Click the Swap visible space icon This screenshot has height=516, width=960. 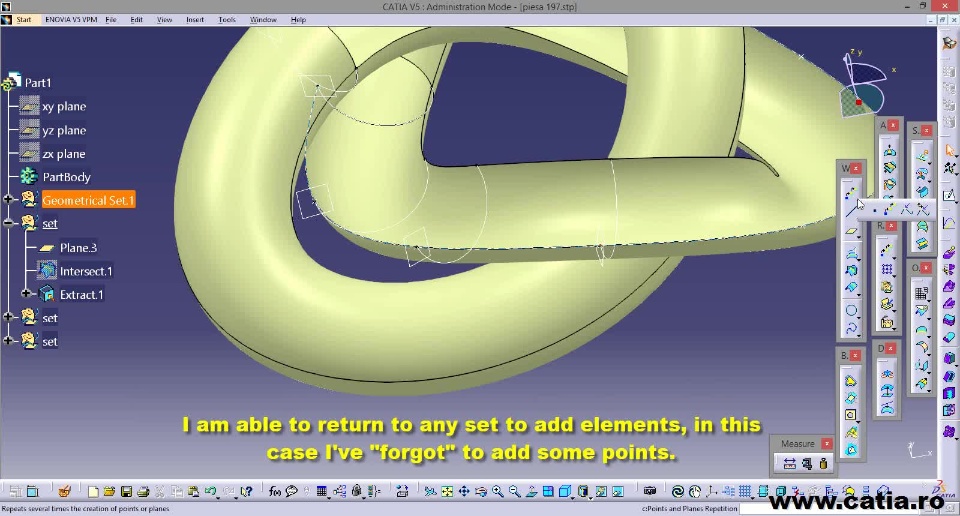(618, 491)
